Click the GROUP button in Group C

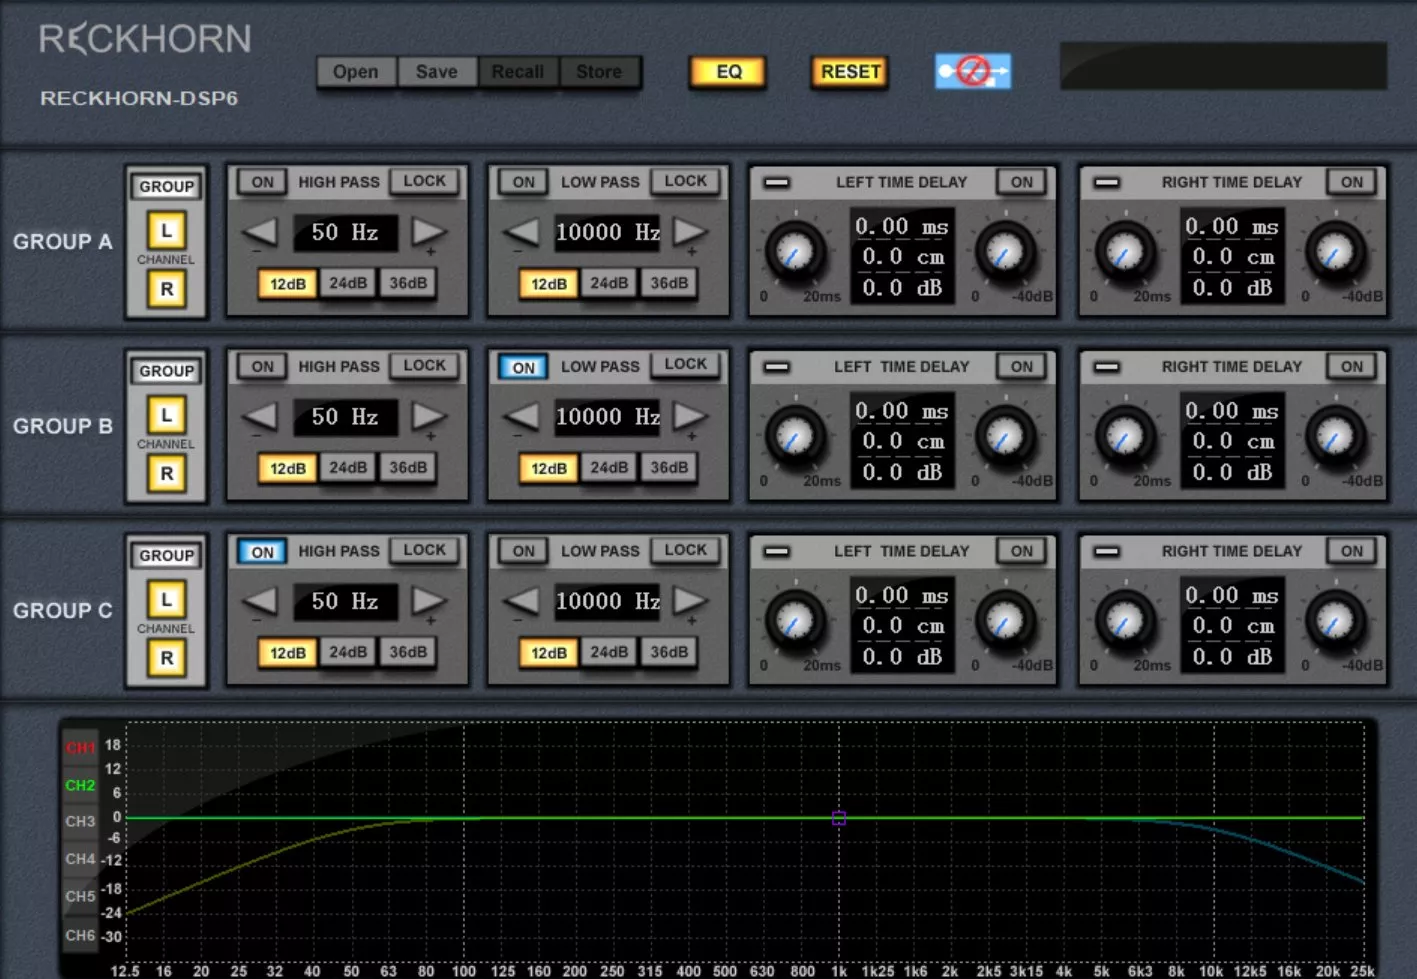click(166, 556)
